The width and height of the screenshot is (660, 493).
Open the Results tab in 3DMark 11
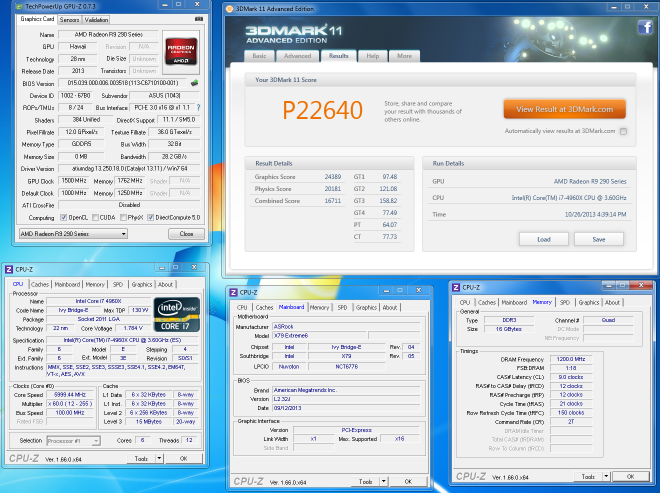point(339,56)
